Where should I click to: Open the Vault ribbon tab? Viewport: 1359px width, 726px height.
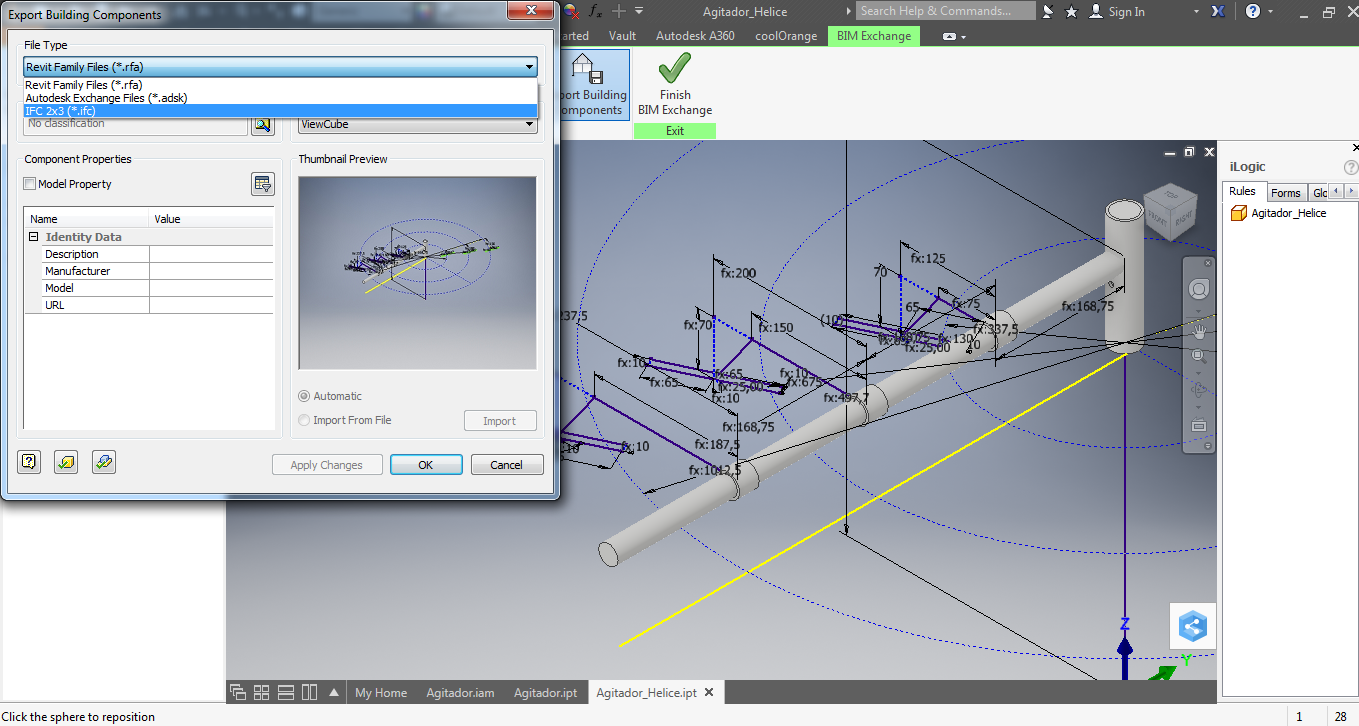[x=622, y=36]
